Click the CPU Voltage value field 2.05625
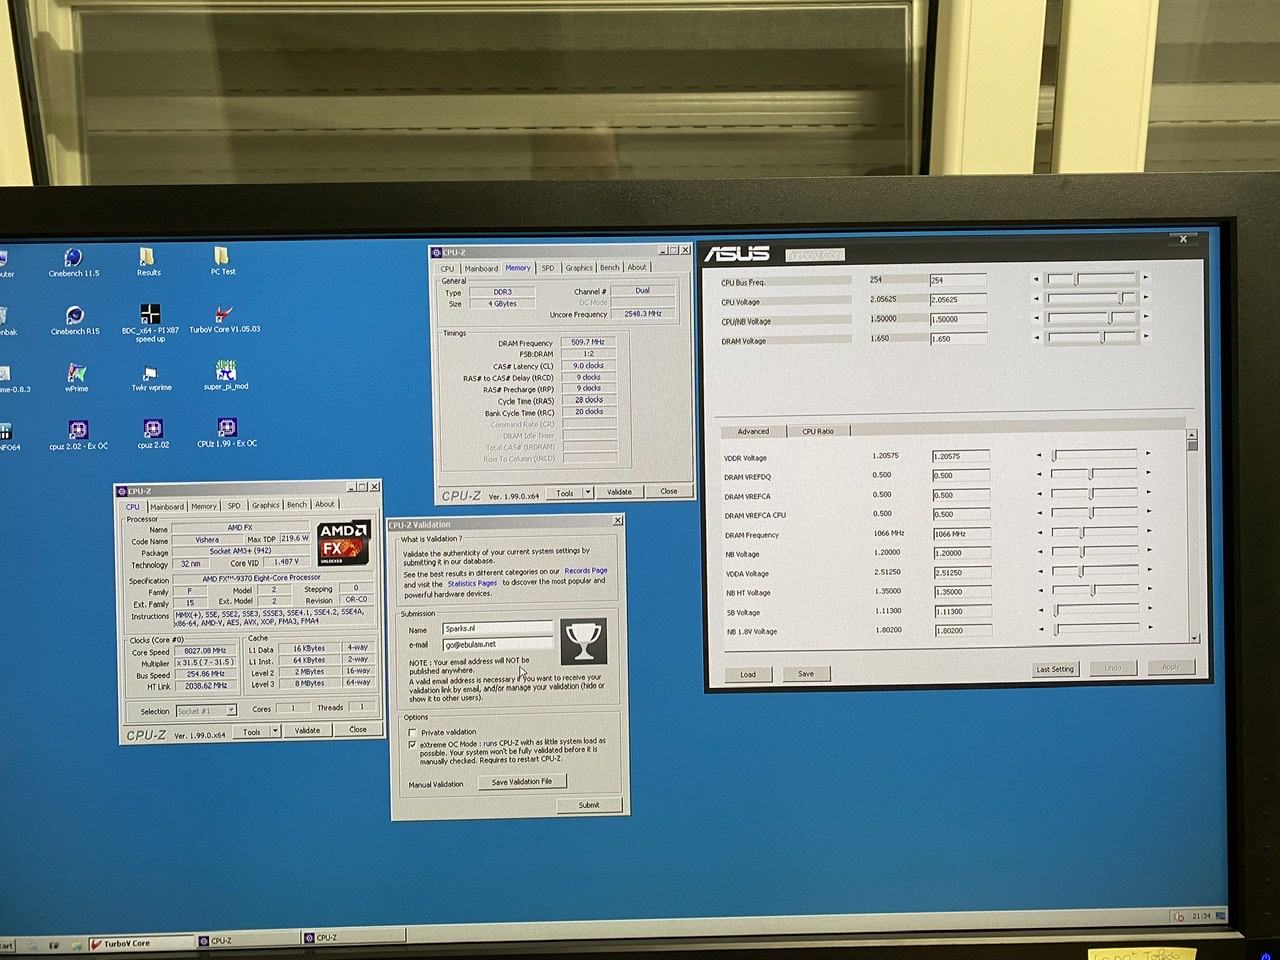The width and height of the screenshot is (1280, 960). [x=958, y=299]
